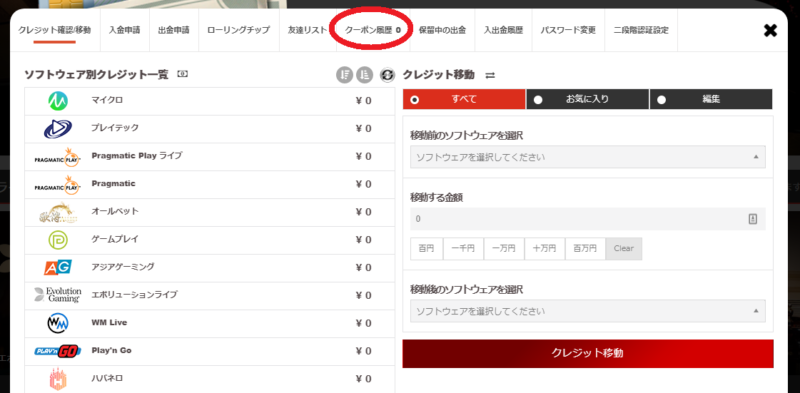The height and width of the screenshot is (393, 800).
Task: Close the account dialog with the X
Action: 770,31
